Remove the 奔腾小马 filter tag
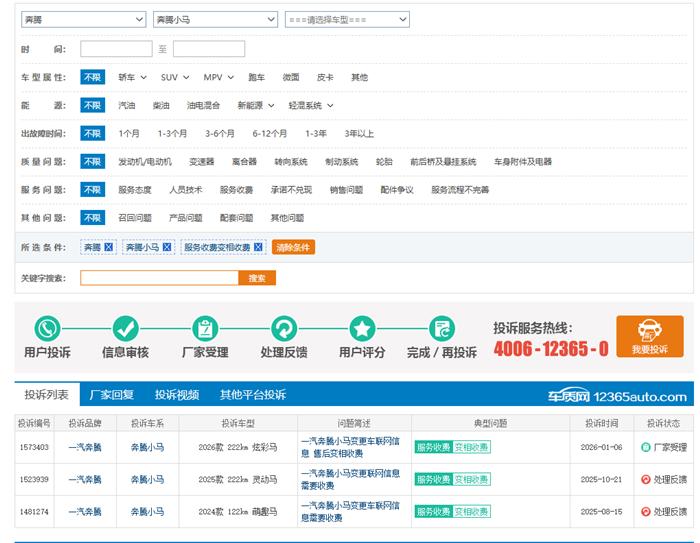 pos(167,247)
